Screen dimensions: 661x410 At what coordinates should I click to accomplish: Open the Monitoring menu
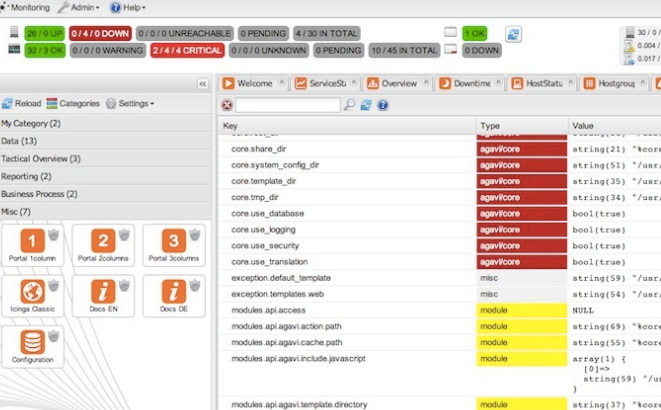(25, 7)
